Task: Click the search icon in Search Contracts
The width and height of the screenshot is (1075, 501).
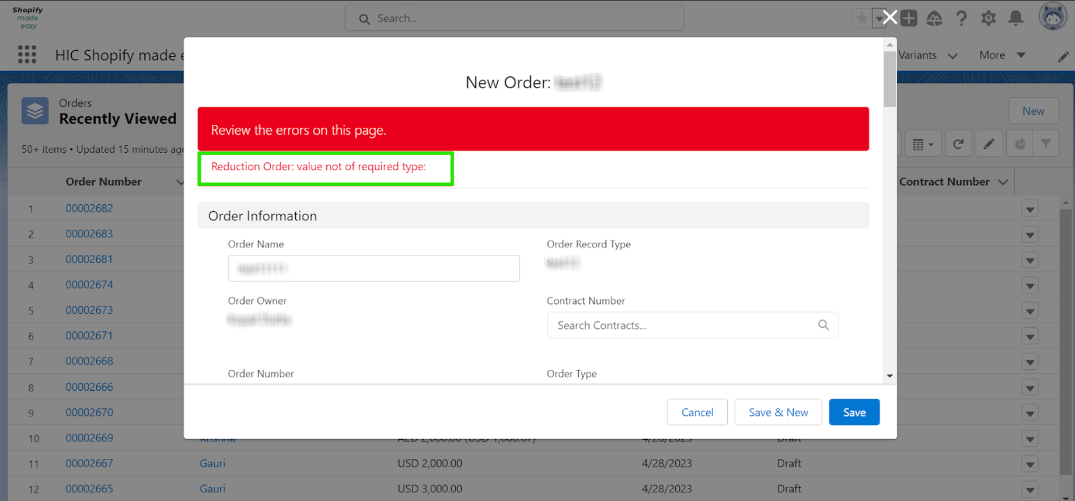Action: 823,325
